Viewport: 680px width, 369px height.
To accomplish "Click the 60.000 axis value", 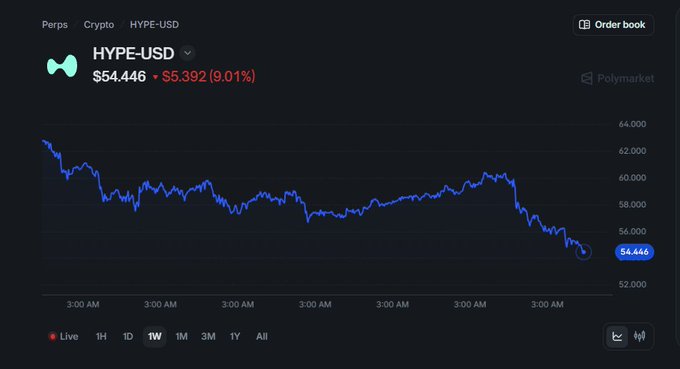I will [x=632, y=178].
